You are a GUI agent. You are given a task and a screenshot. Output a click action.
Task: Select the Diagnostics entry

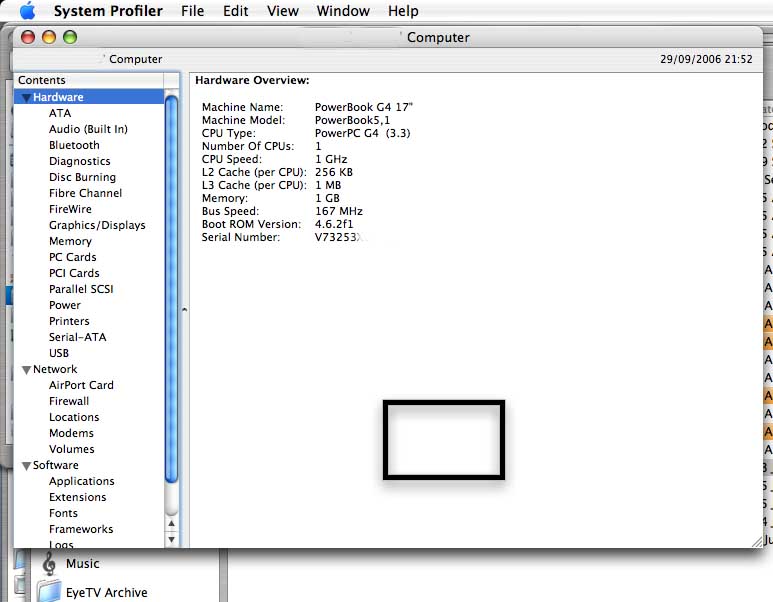79,161
